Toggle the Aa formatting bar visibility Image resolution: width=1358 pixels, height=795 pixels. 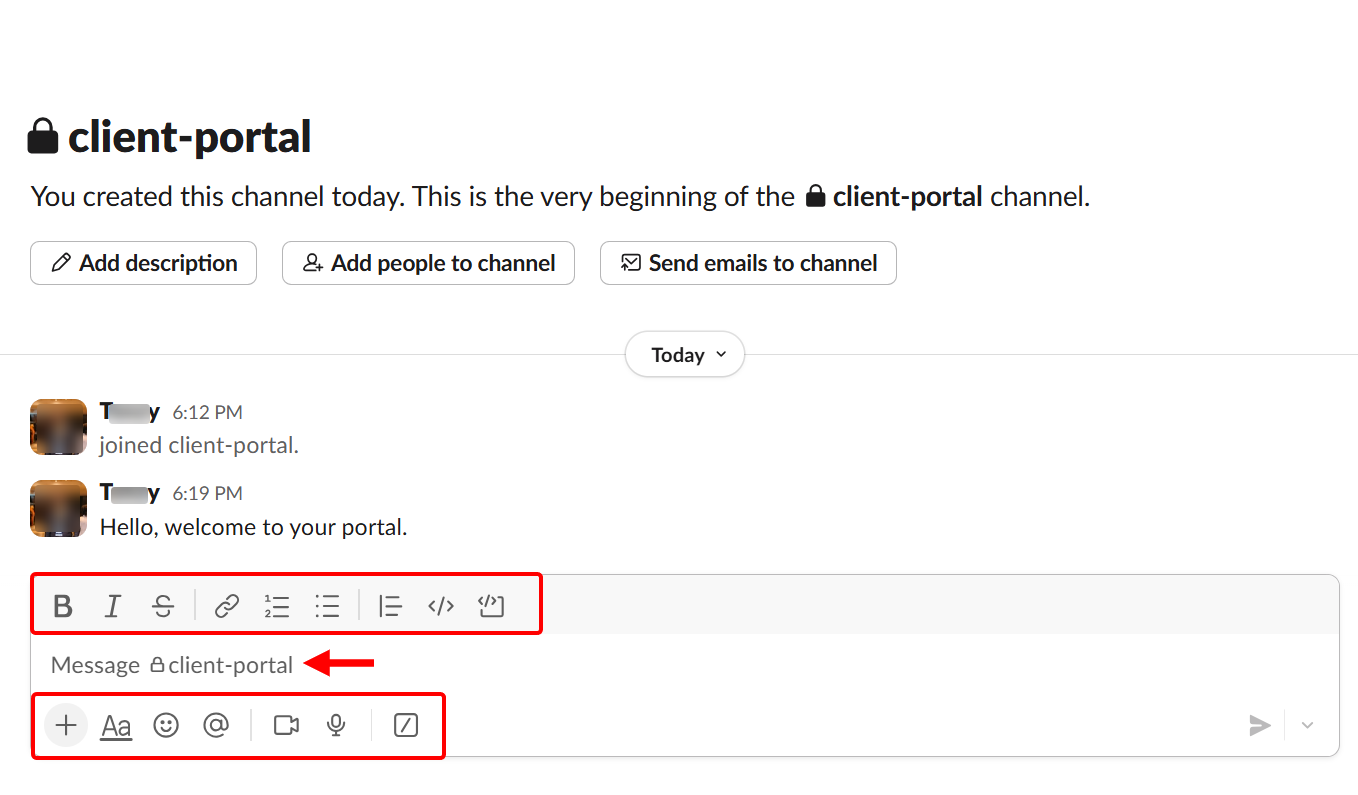tap(115, 725)
